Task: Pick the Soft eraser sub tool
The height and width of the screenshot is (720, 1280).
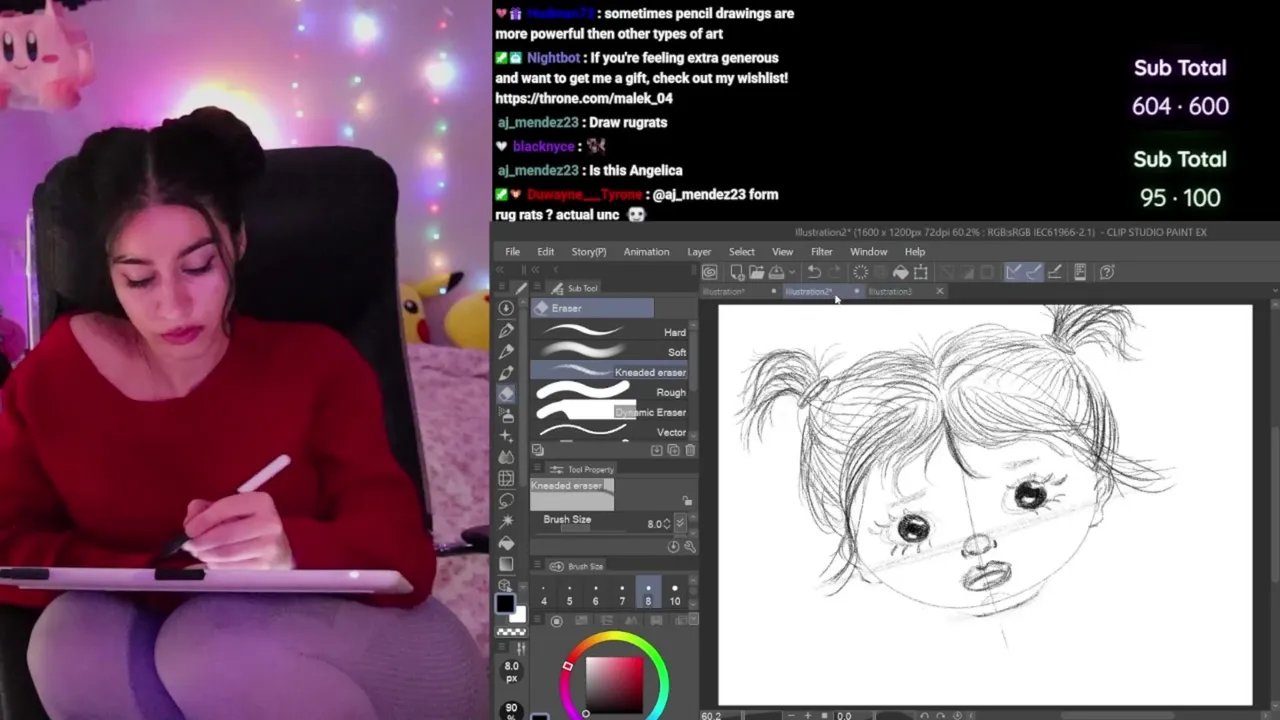Action: [611, 352]
